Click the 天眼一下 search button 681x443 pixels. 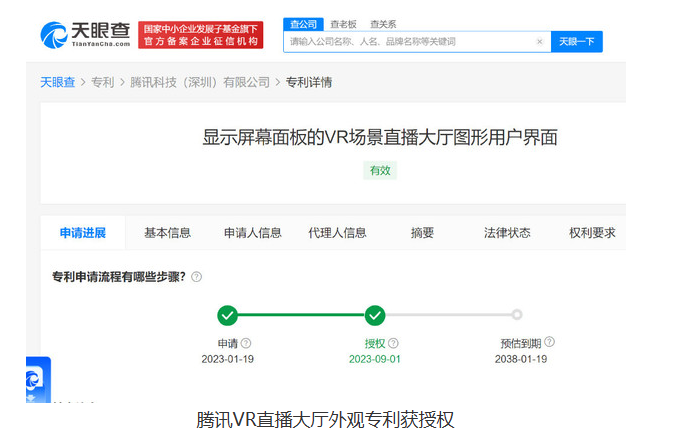(576, 42)
